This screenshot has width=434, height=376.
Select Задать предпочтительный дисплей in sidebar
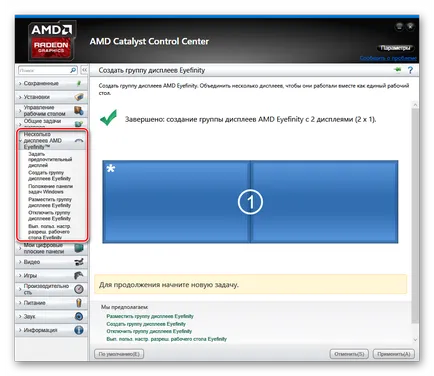50,159
